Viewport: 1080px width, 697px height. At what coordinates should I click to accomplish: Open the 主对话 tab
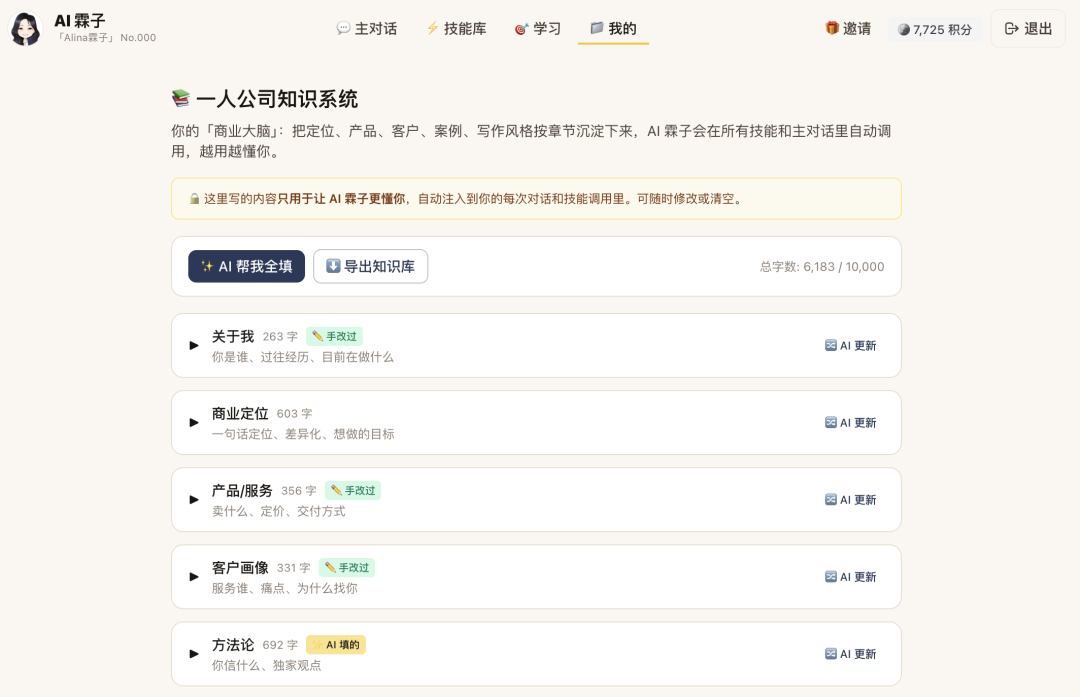(366, 28)
